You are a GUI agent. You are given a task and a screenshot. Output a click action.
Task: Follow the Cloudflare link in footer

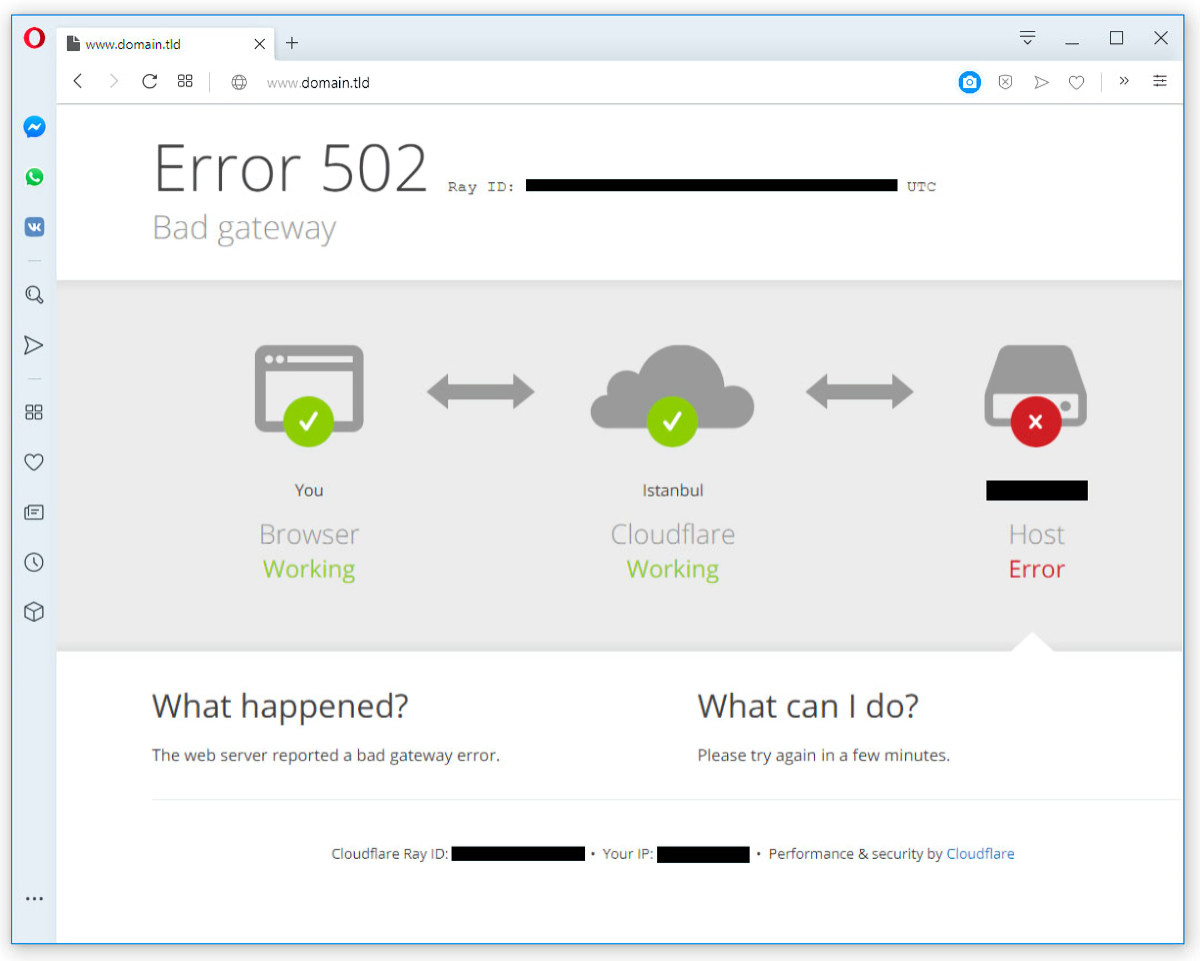coord(980,854)
